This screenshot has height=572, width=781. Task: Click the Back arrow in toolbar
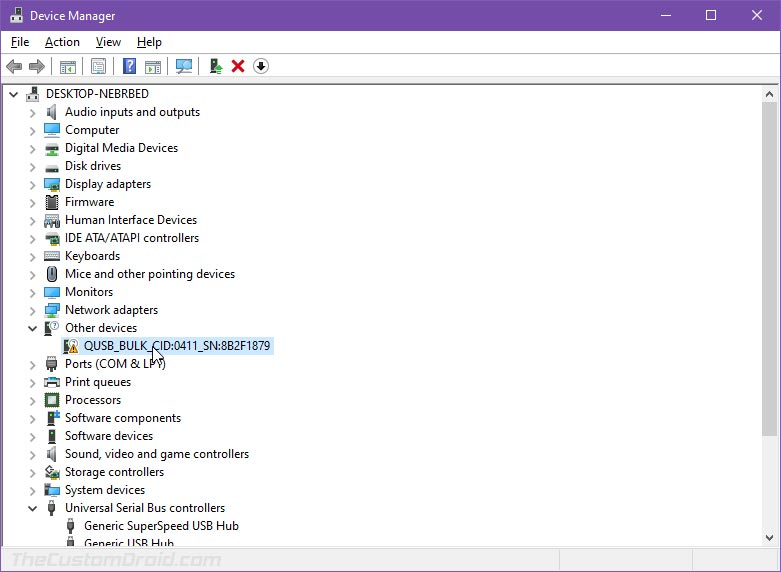(x=14, y=66)
